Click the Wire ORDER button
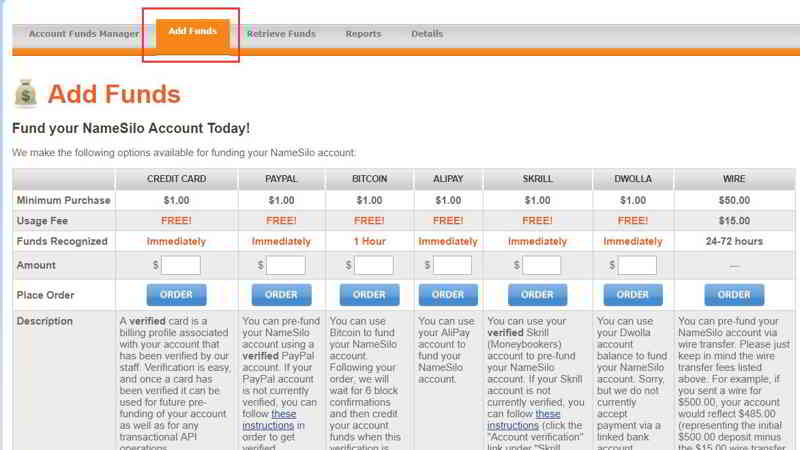Viewport: 800px width, 450px height. point(734,295)
